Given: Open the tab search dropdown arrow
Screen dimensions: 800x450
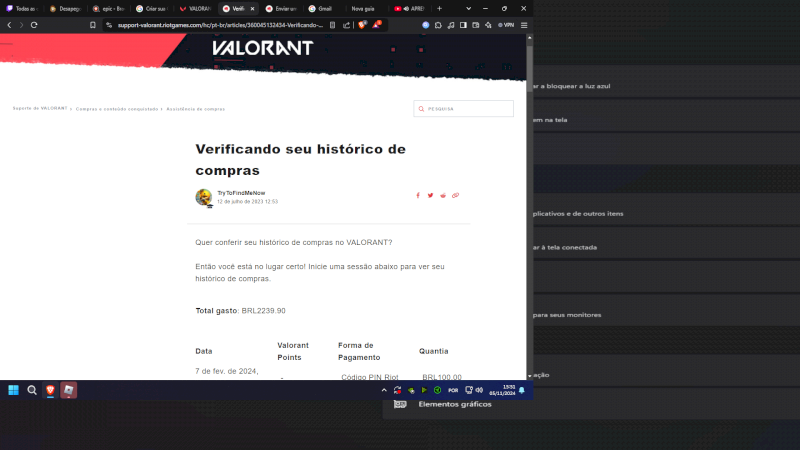Looking at the screenshot, I should pos(468,9).
